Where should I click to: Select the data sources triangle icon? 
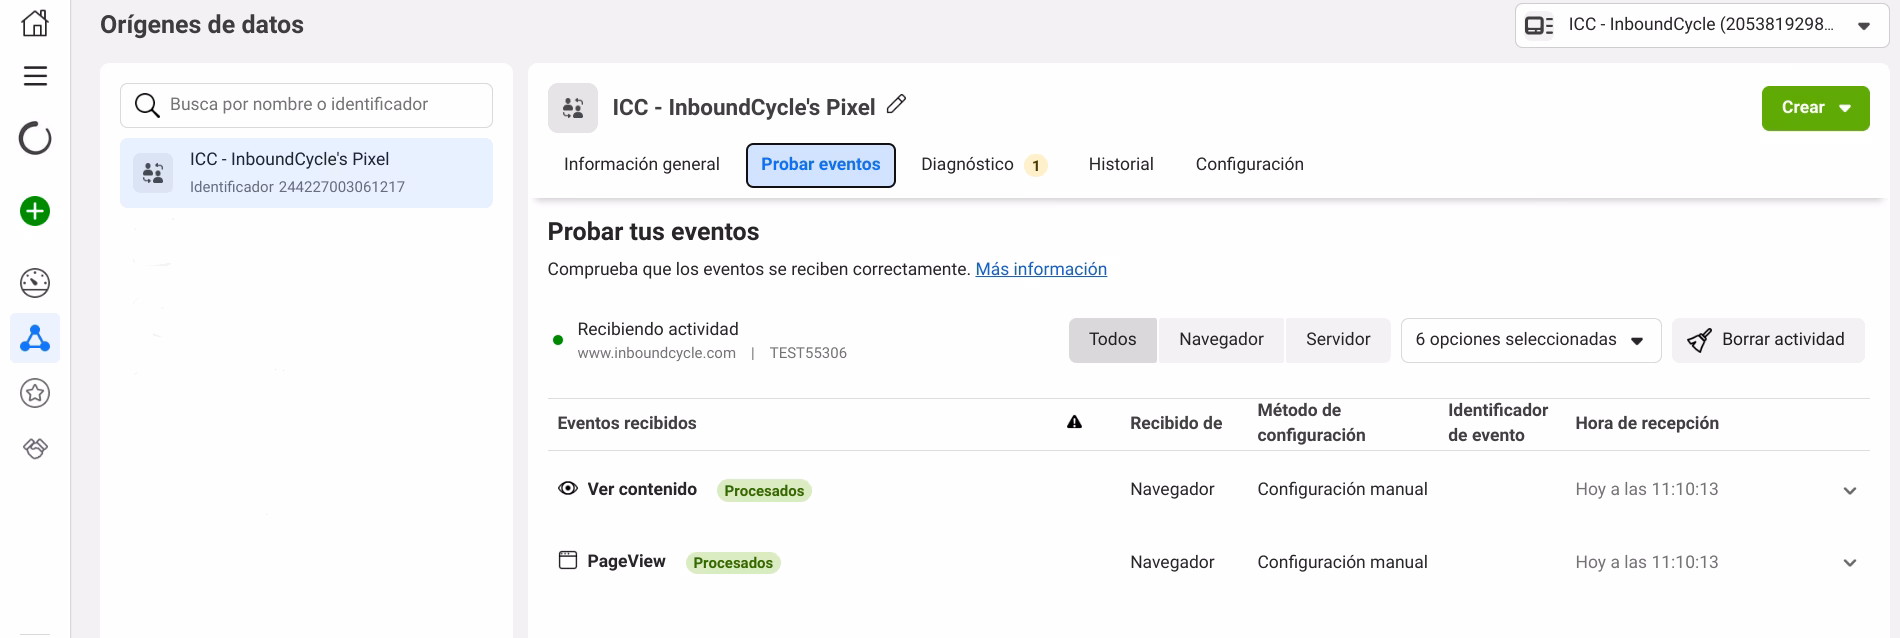point(35,339)
